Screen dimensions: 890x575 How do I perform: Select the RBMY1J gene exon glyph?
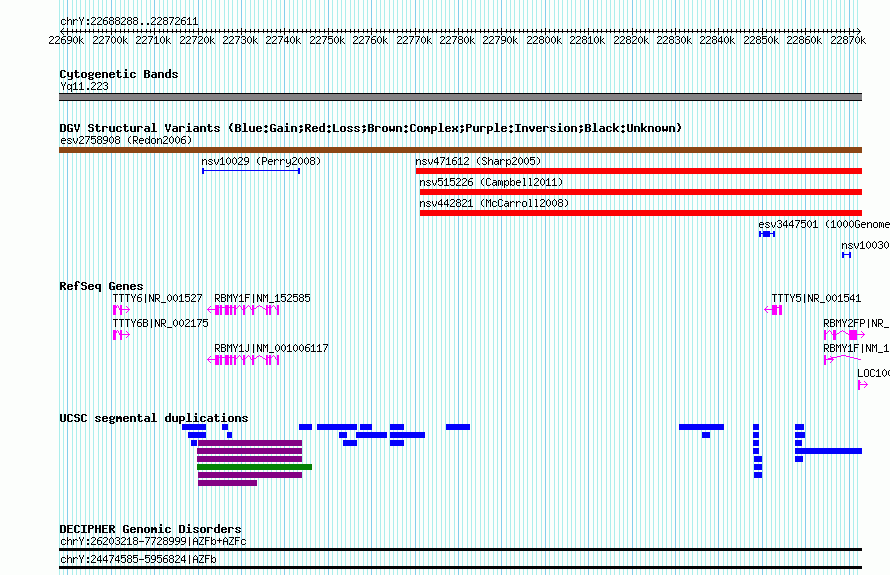[x=244, y=360]
